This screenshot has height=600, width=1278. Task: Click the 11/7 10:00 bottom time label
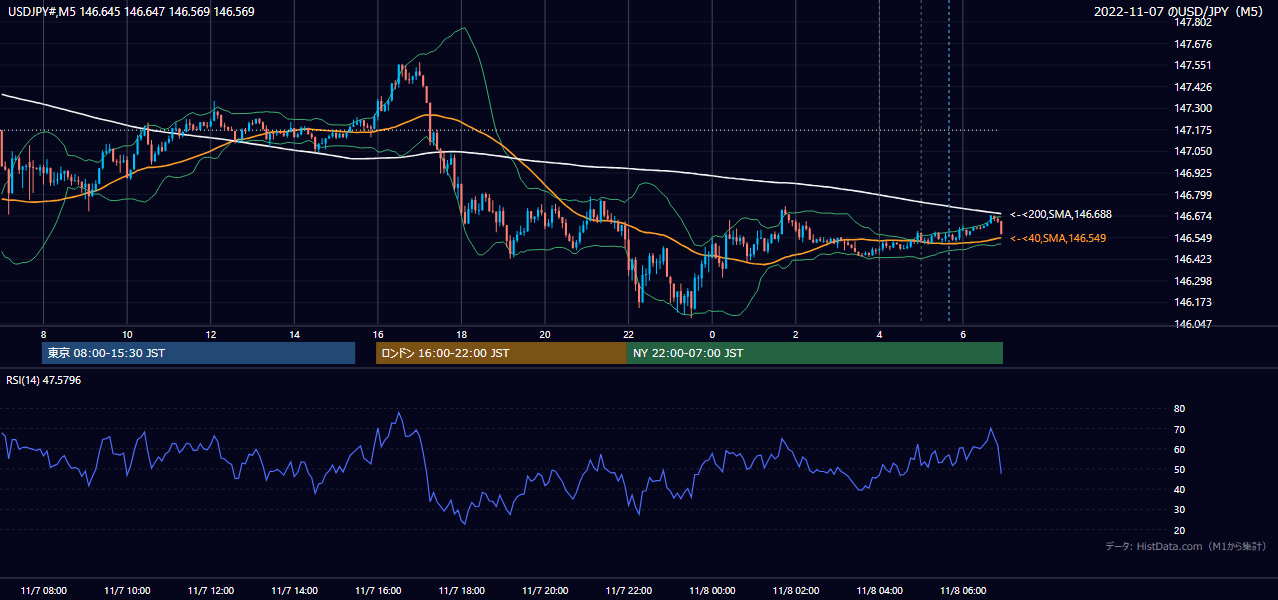pyautogui.click(x=127, y=590)
